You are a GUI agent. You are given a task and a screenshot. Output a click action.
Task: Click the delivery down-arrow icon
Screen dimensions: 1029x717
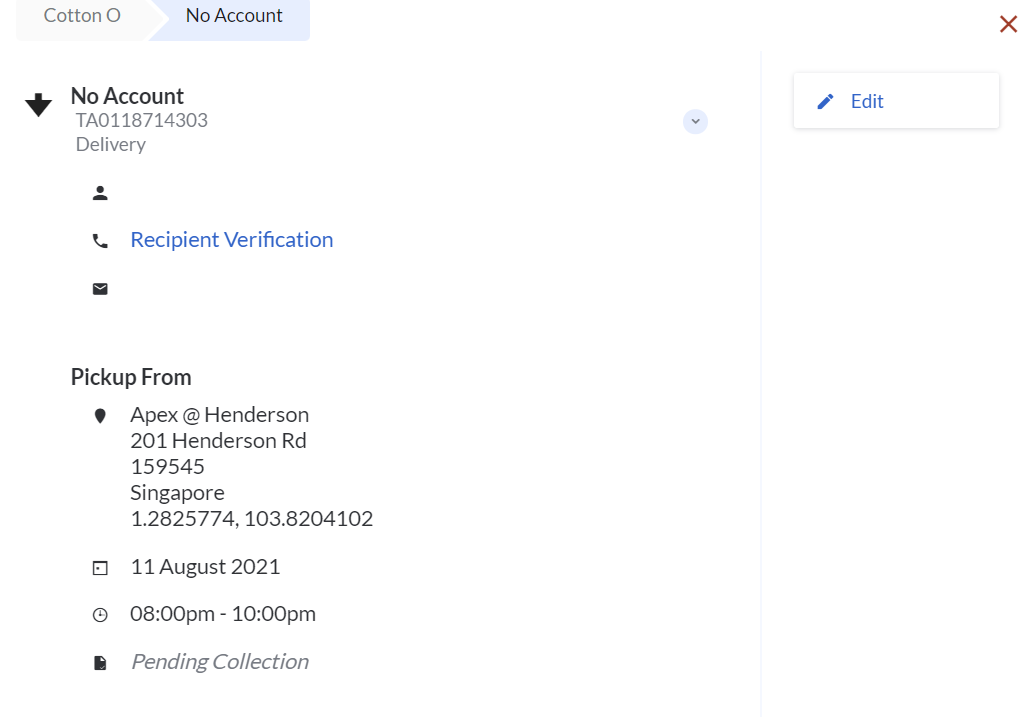tap(38, 104)
